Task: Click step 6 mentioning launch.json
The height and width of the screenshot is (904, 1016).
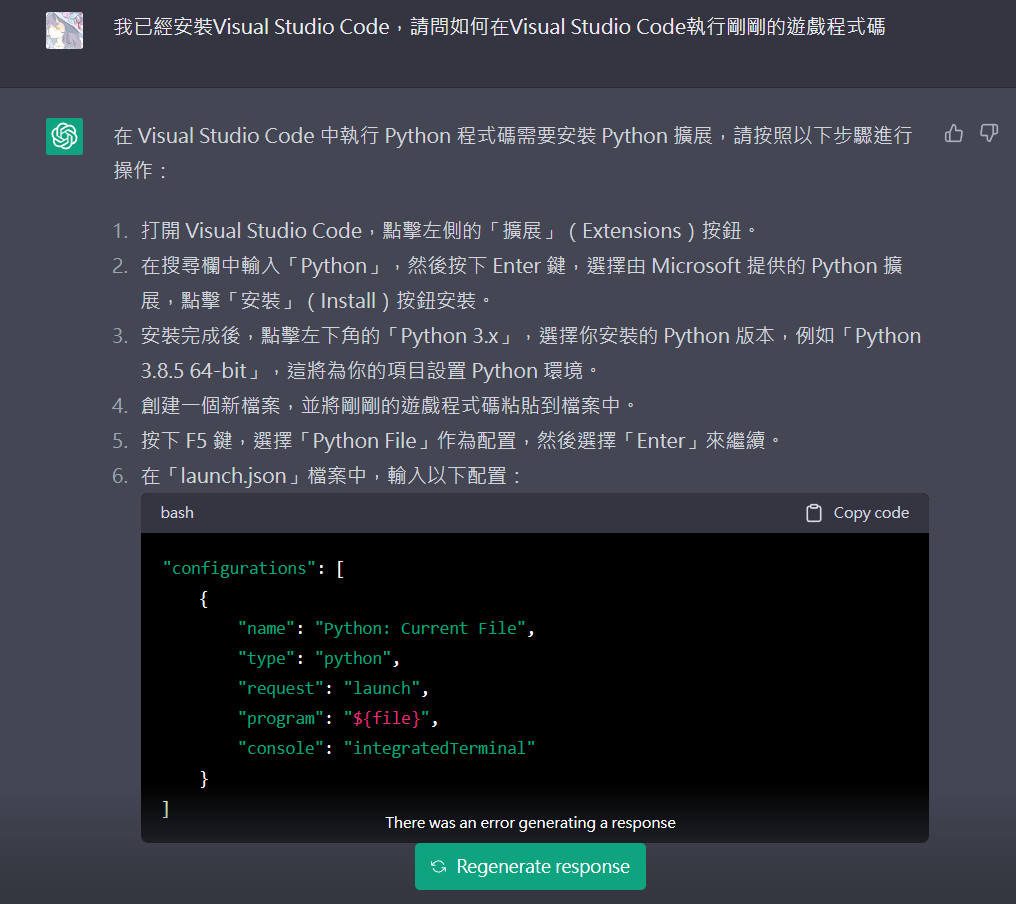Action: 331,476
